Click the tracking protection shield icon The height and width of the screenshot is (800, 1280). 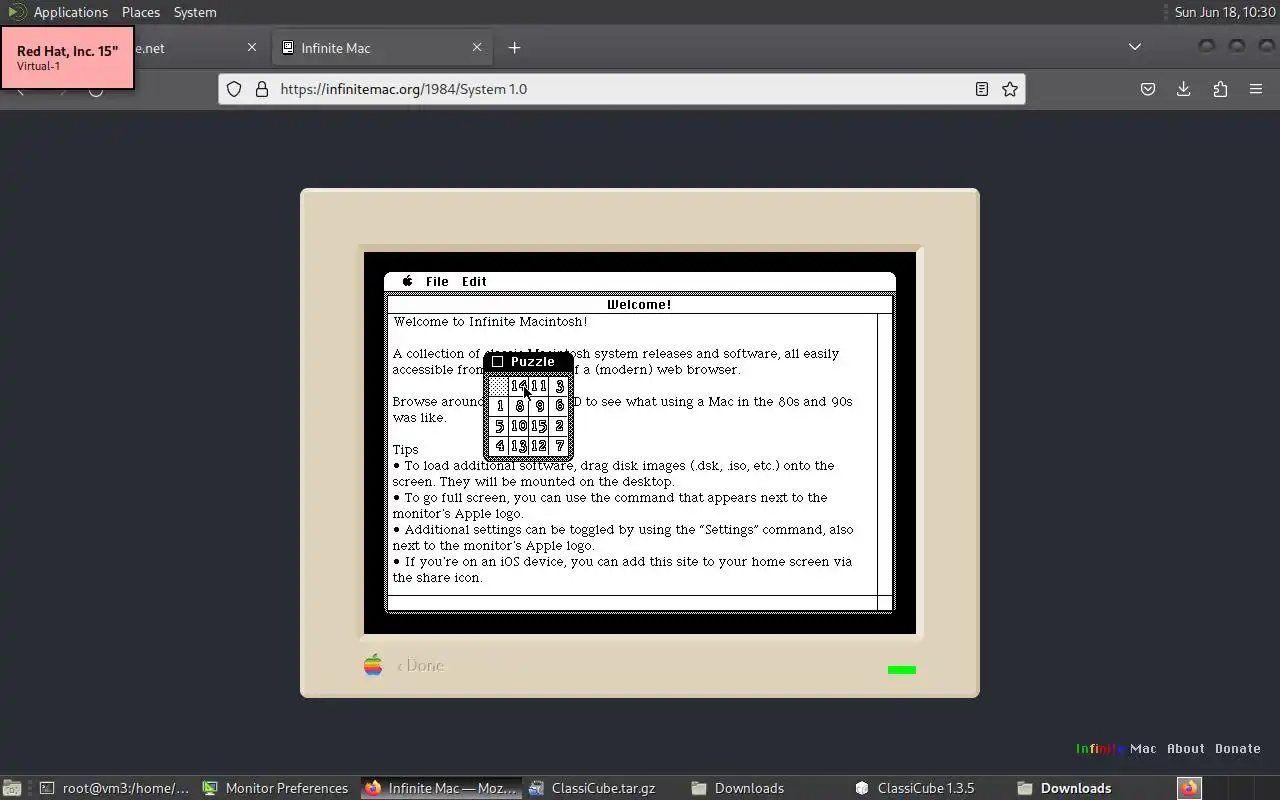click(x=234, y=89)
